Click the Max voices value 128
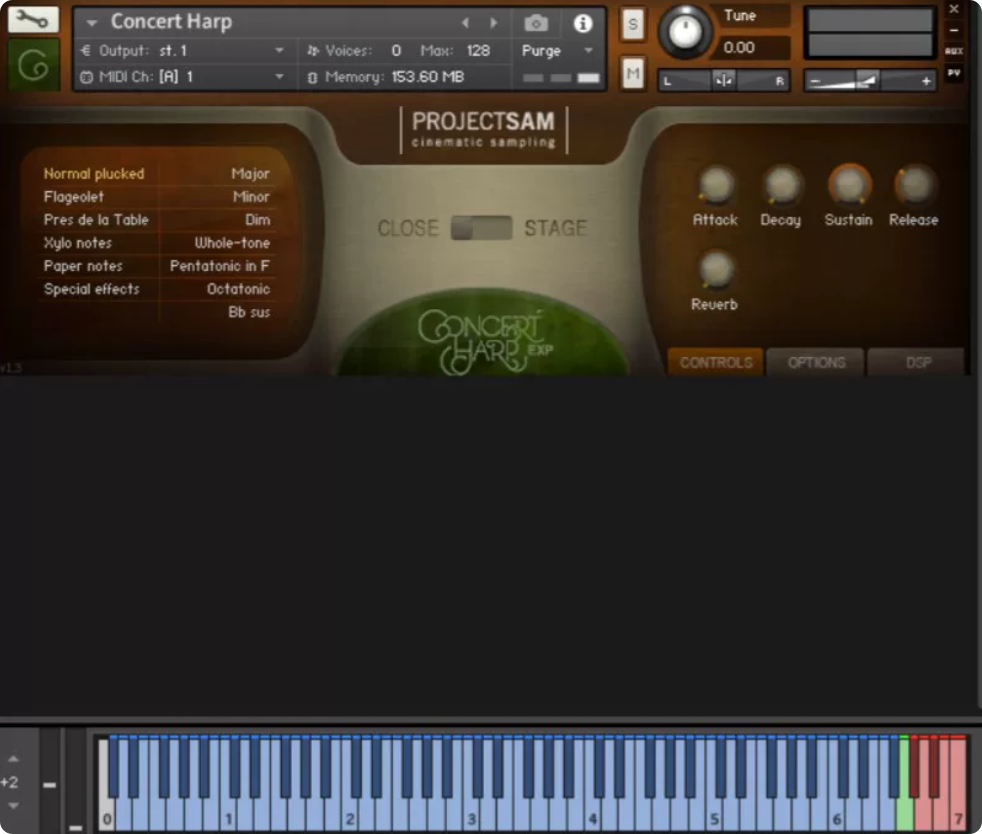982x834 pixels. [478, 51]
